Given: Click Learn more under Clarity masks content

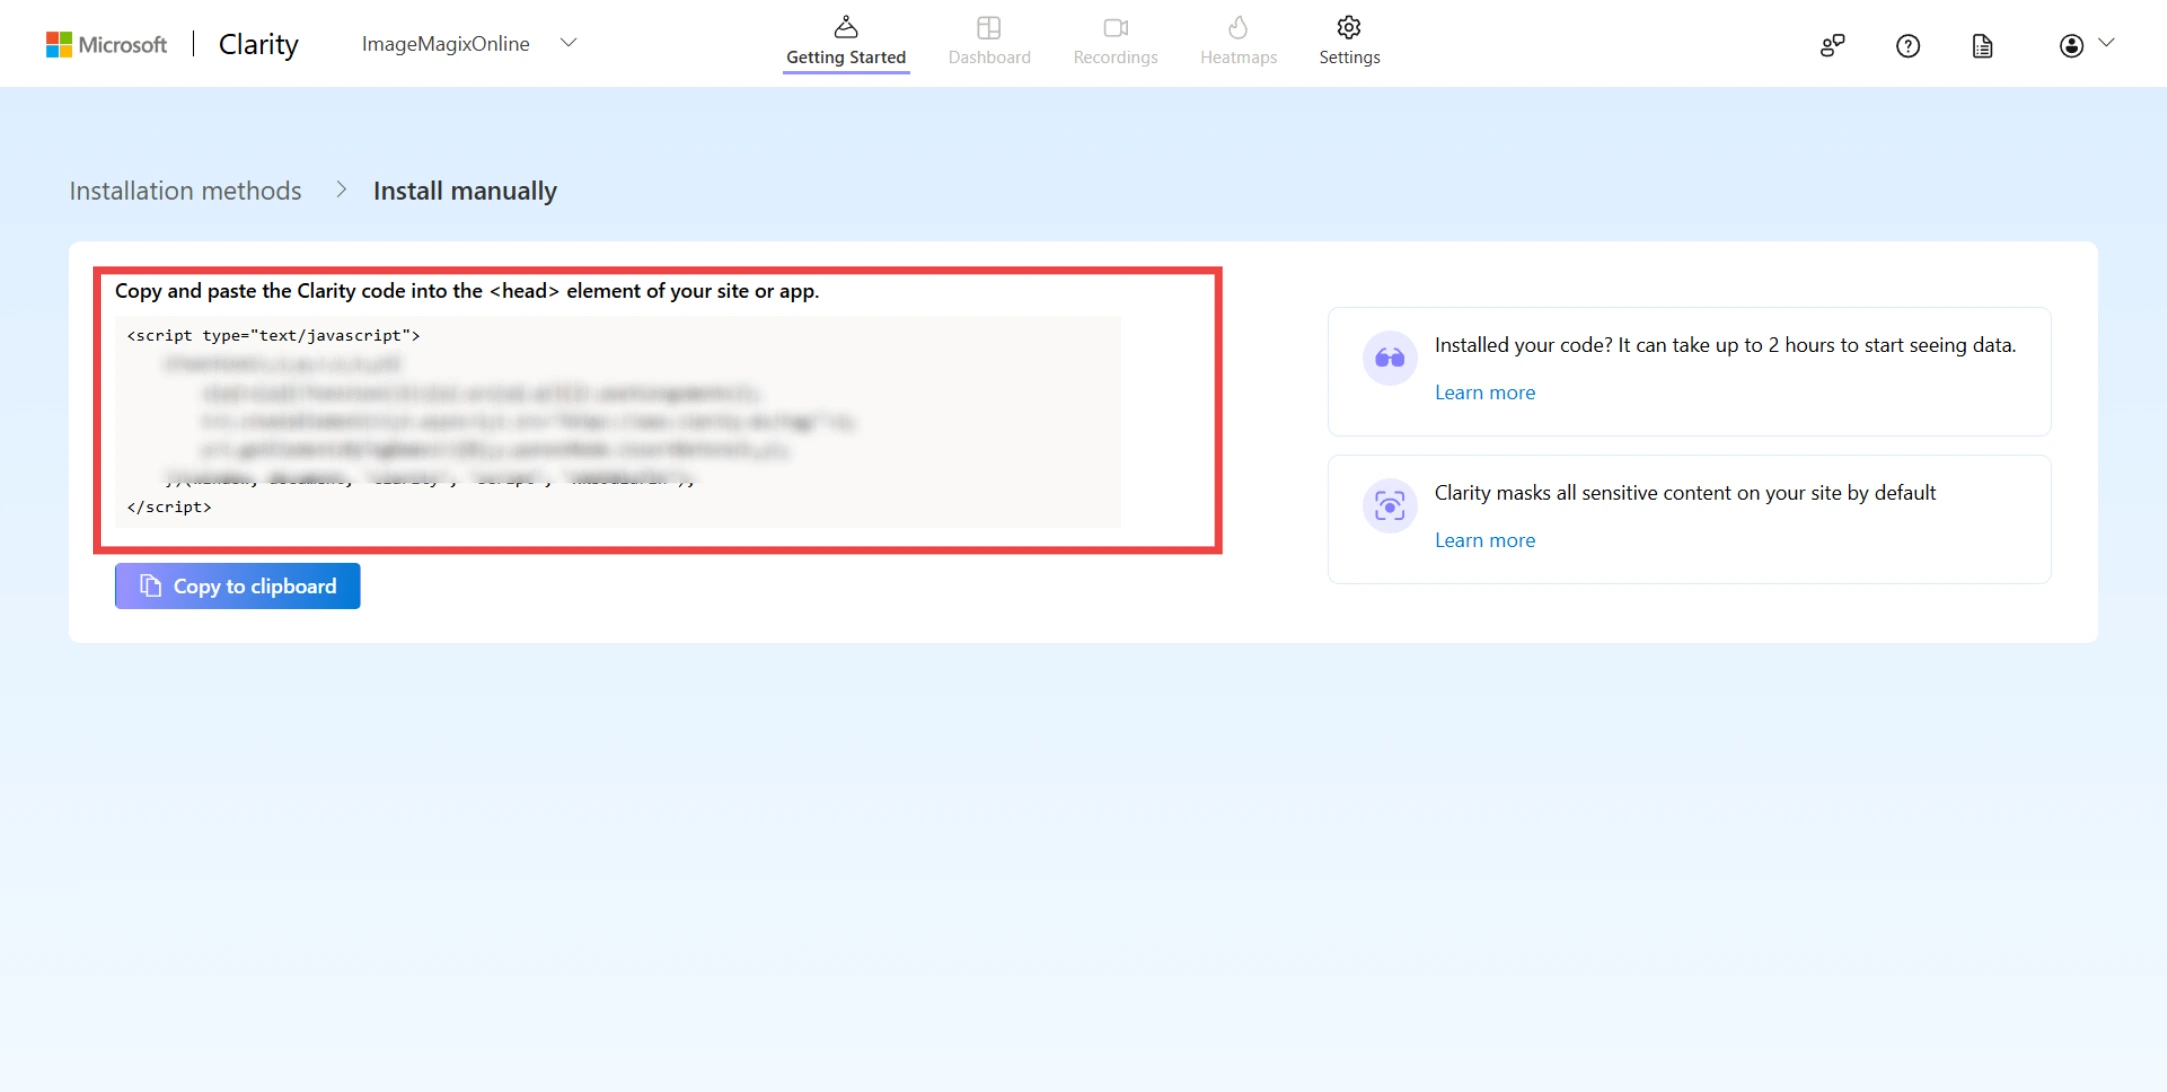Looking at the screenshot, I should pyautogui.click(x=1485, y=540).
